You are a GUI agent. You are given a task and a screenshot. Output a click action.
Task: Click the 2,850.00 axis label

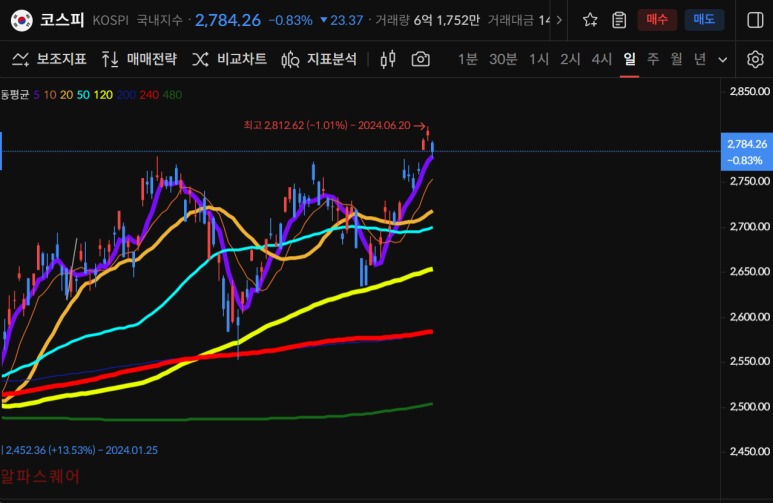point(750,91)
